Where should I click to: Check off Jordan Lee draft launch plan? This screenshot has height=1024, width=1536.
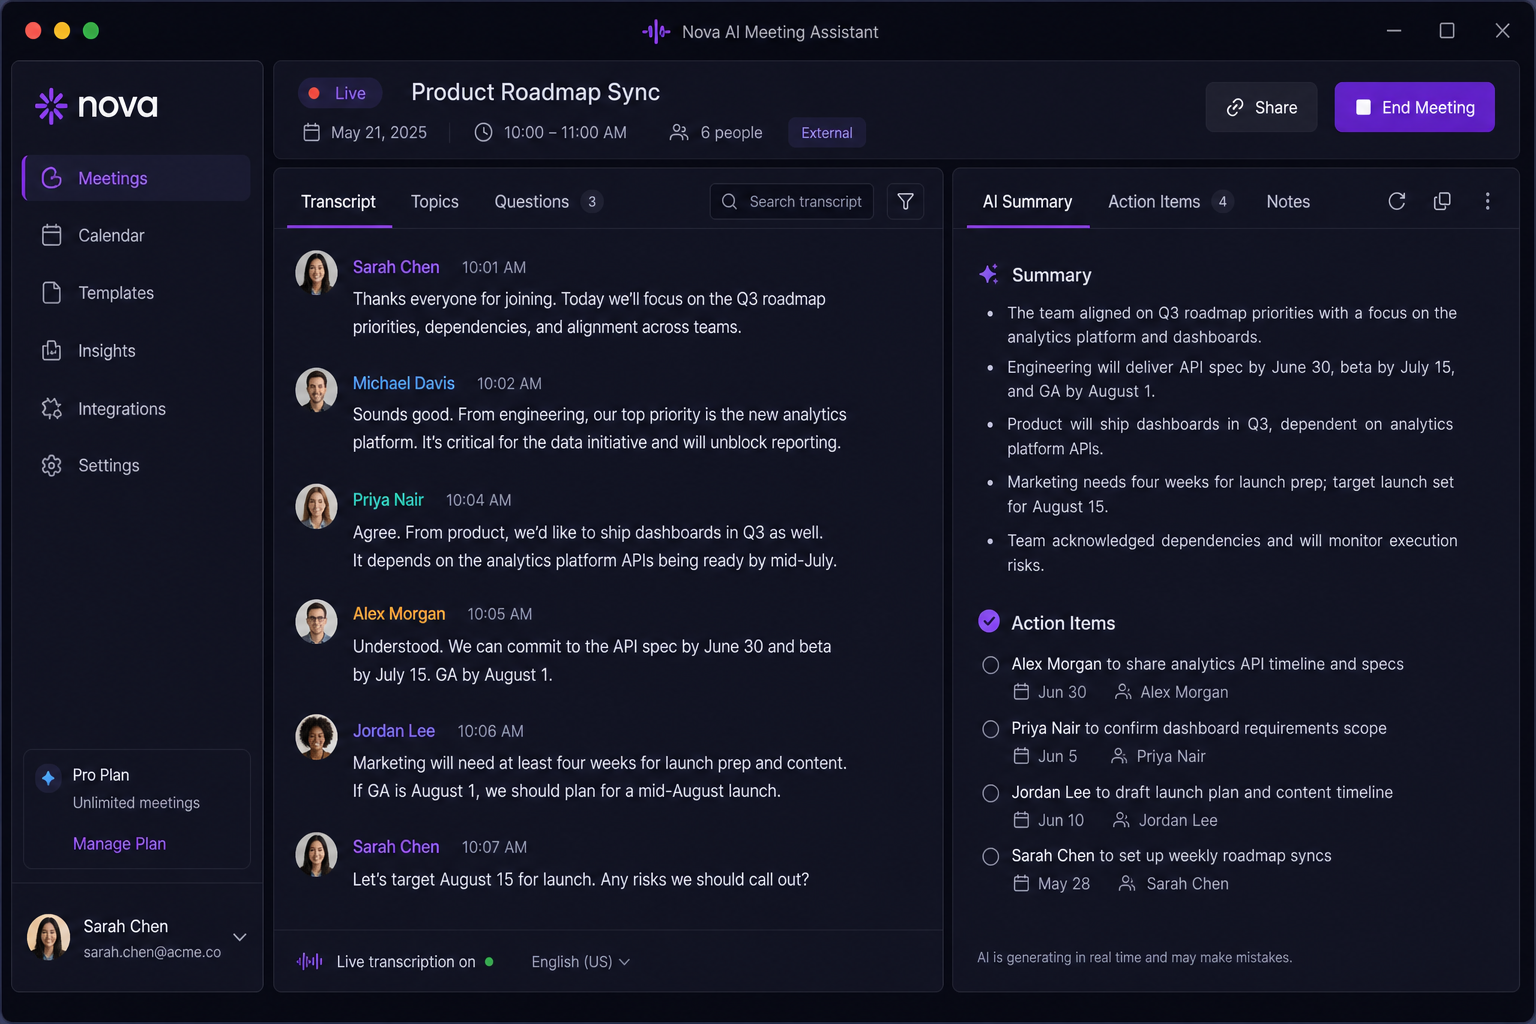click(x=991, y=793)
